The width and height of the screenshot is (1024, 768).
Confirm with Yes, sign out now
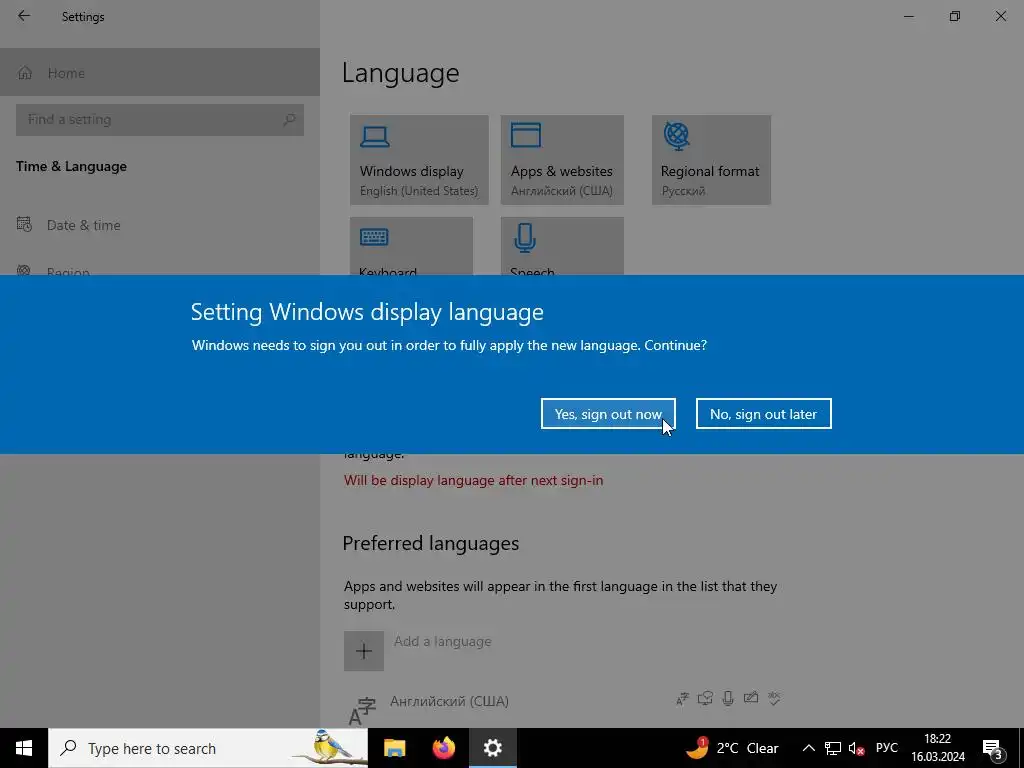608,413
